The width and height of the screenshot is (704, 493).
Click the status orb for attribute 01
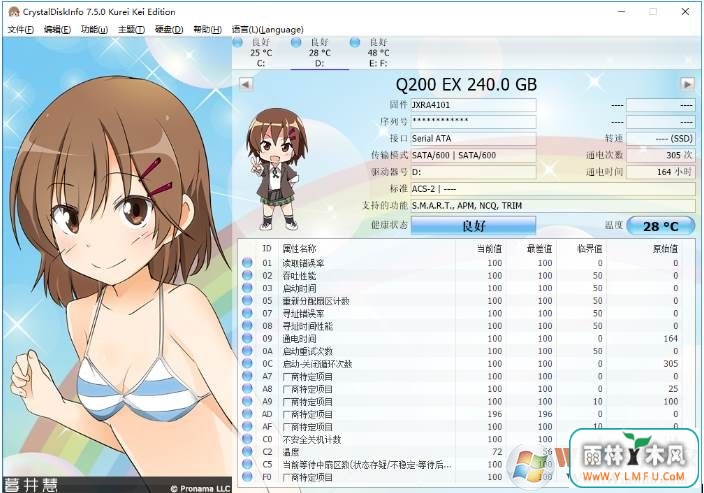[247, 263]
